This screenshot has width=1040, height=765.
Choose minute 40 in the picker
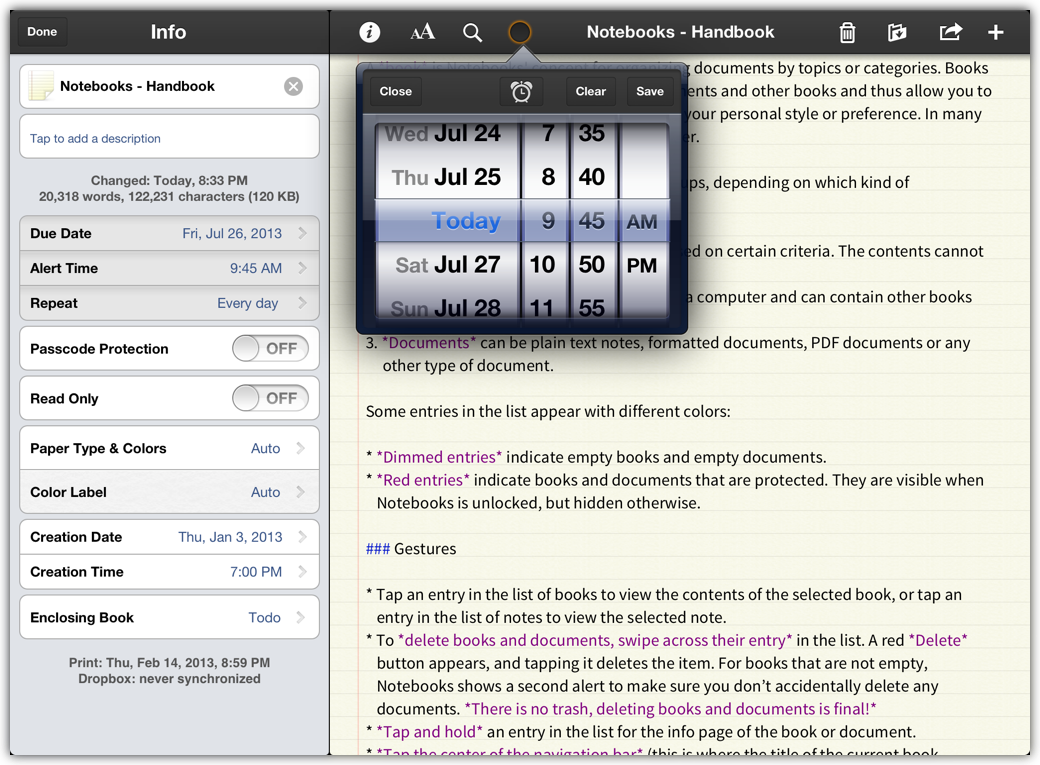click(592, 177)
